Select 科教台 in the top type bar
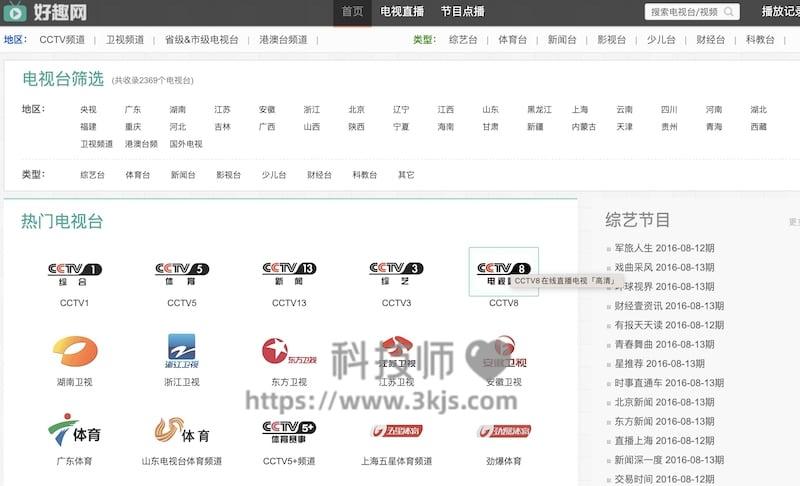Screen dimensions: 800x486 [x=760, y=40]
